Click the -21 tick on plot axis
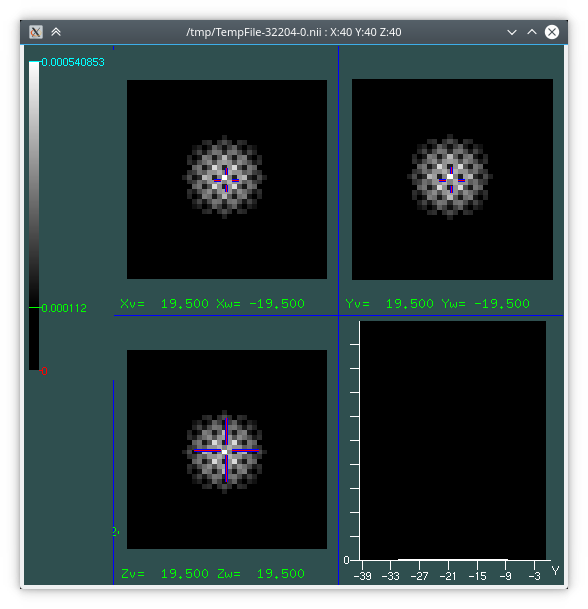This screenshot has height=609, width=588. pos(448,576)
